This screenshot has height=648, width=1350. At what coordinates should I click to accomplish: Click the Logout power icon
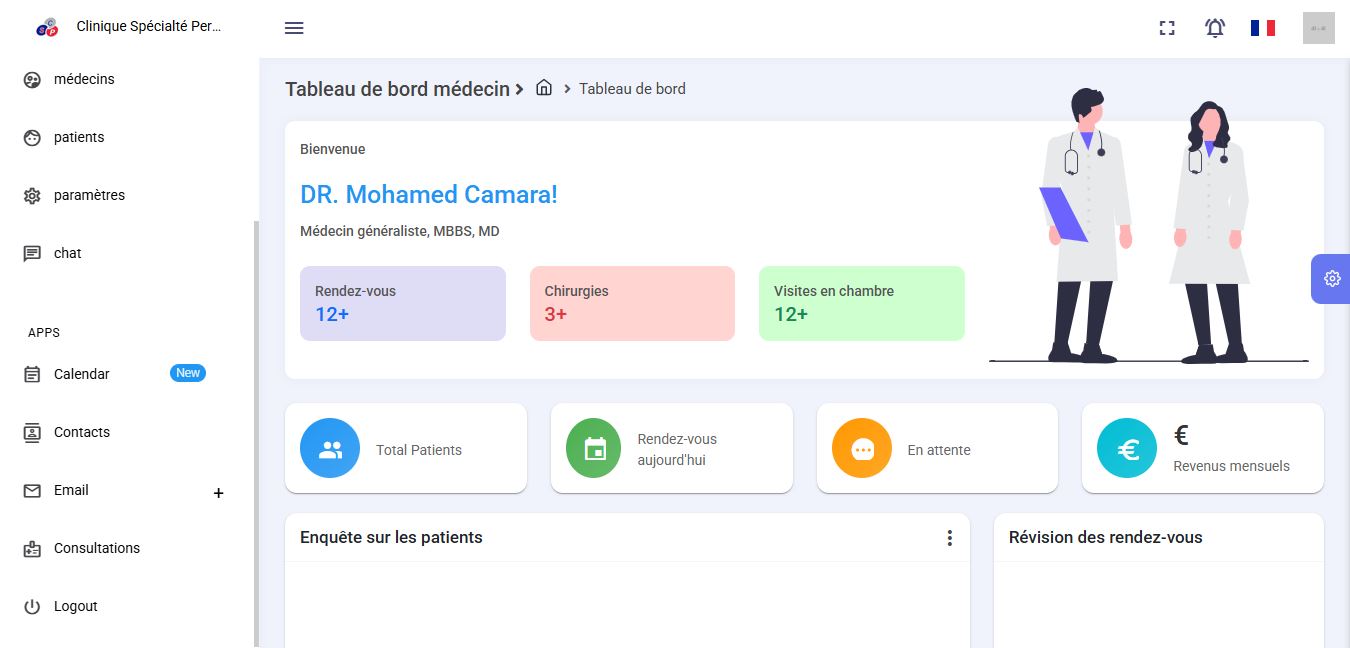tap(32, 606)
